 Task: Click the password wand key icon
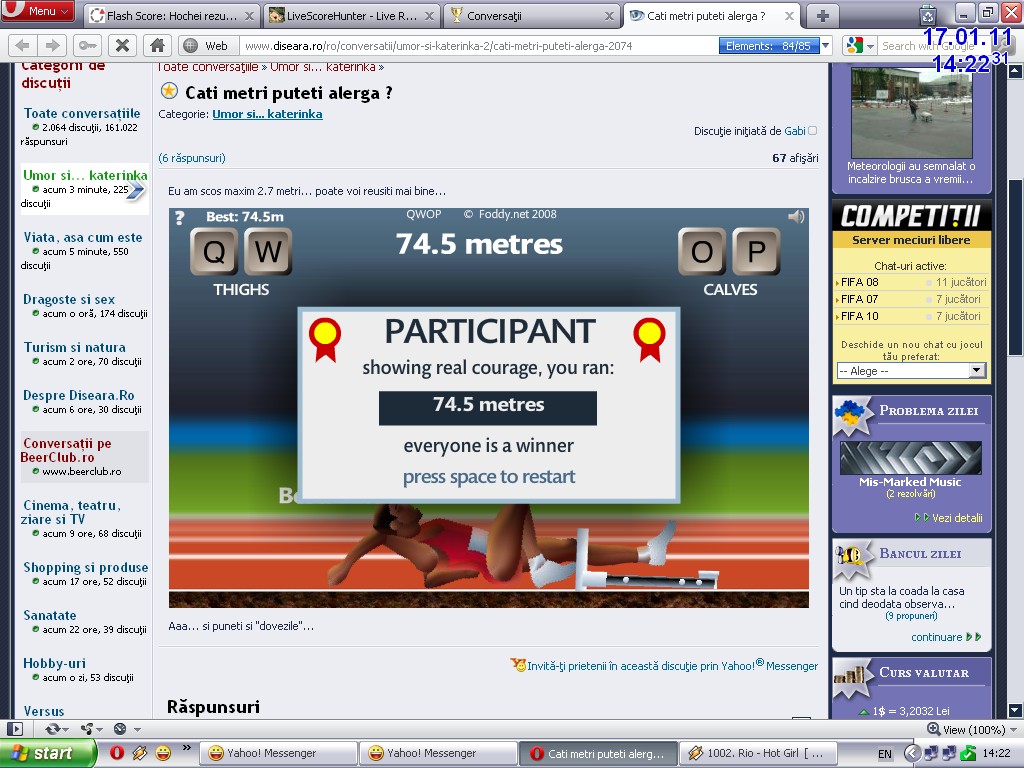(86, 46)
